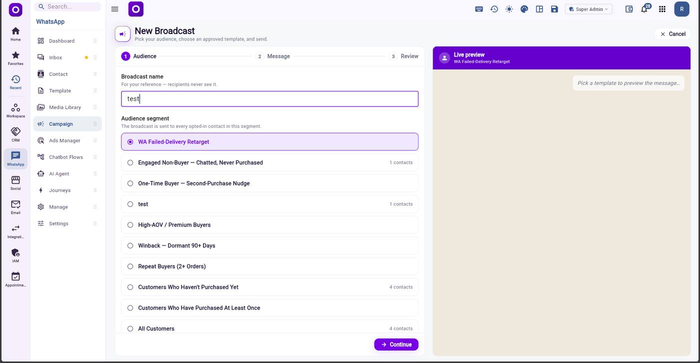Open Campaign in the WhatsApp menu
Image resolution: width=700 pixels, height=363 pixels.
coord(67,124)
